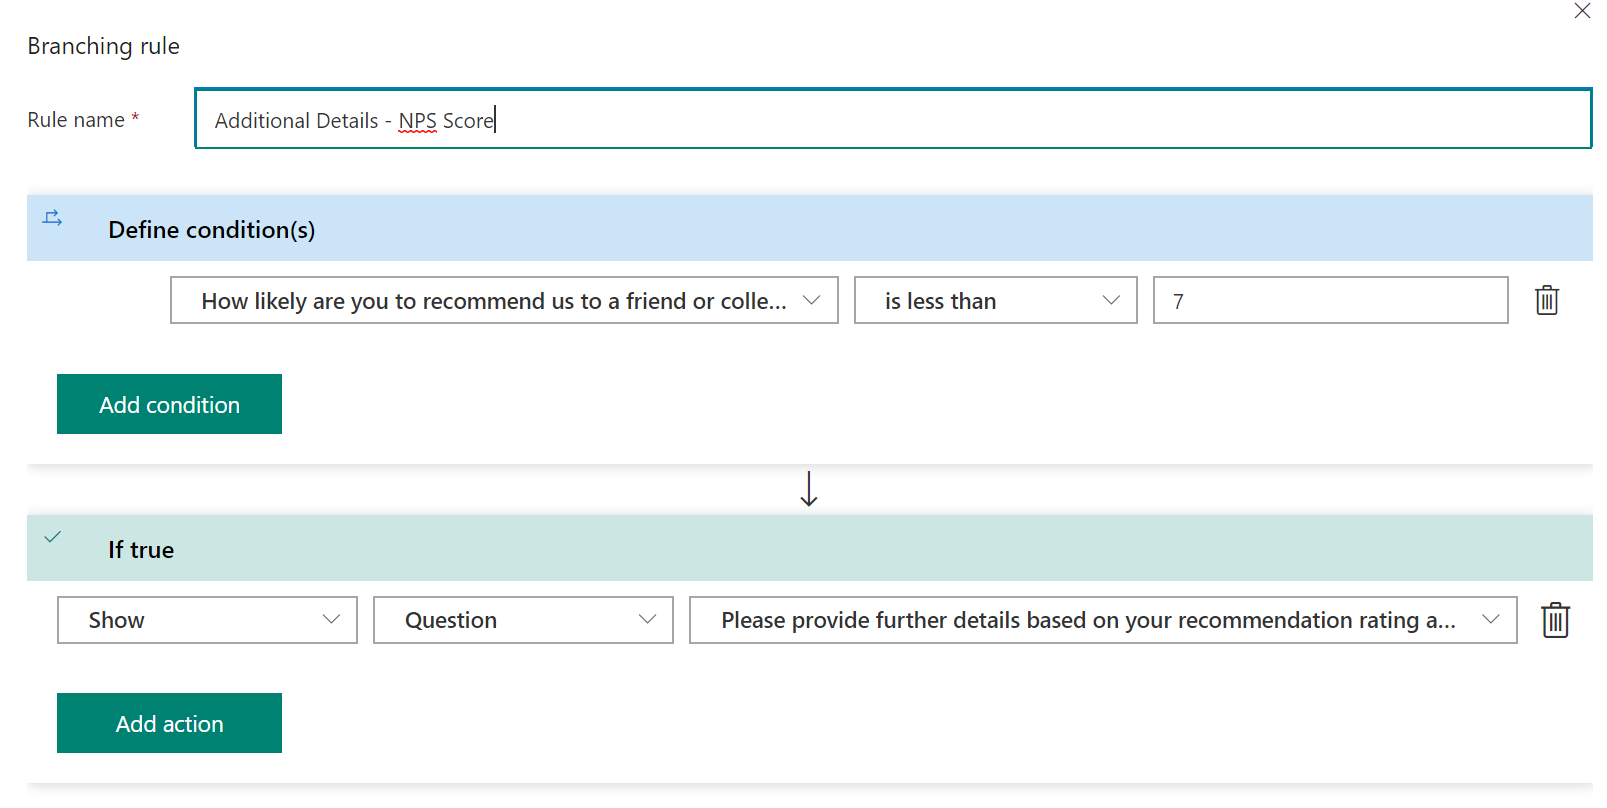Click the chevron of the recommend question dropdown
This screenshot has height=808, width=1607.
(811, 300)
